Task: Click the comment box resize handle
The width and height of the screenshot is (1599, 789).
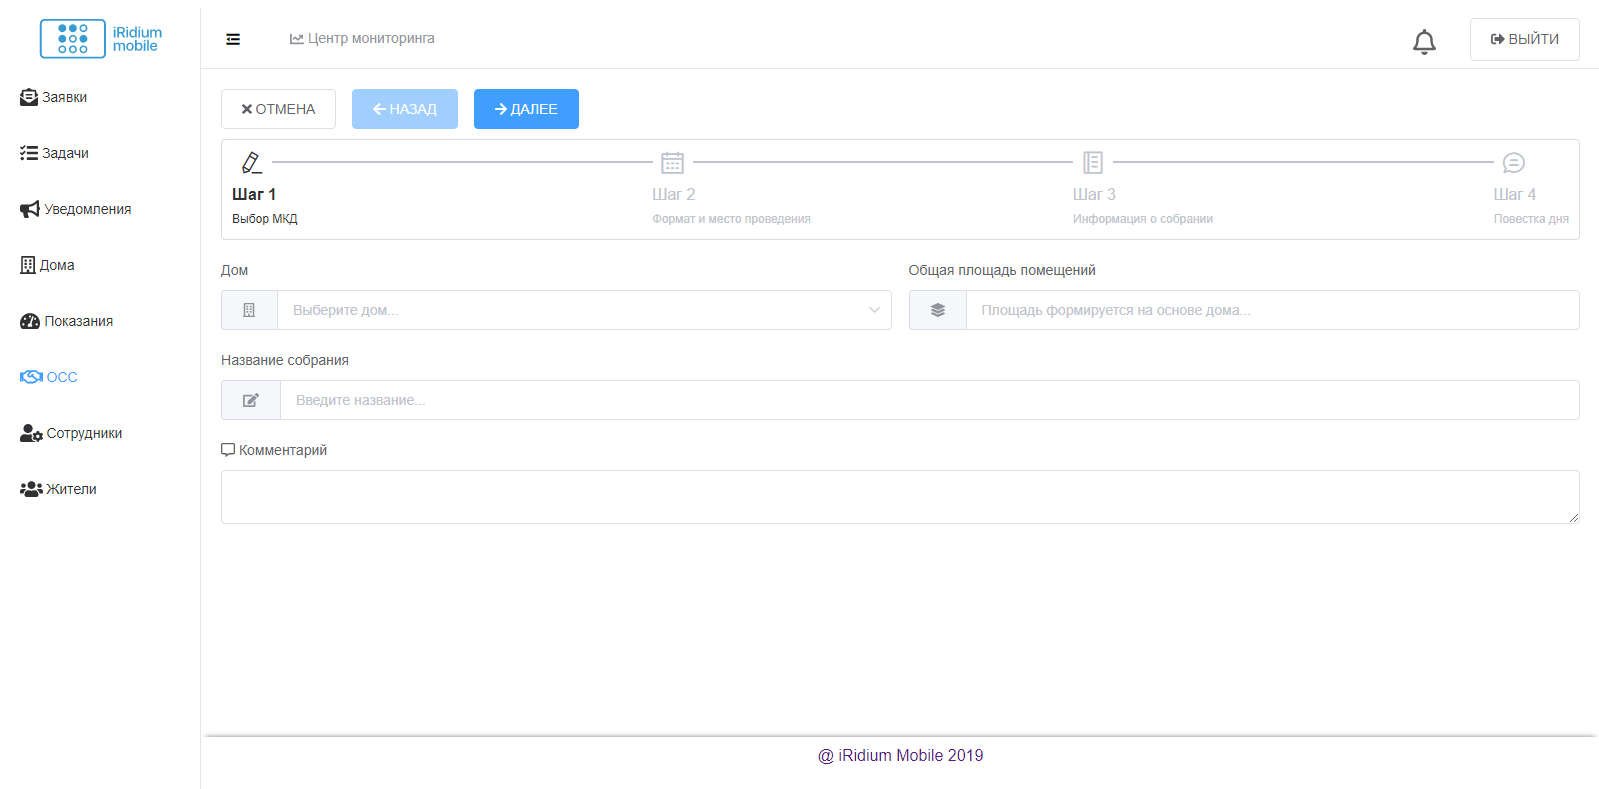Action: coord(1573,517)
